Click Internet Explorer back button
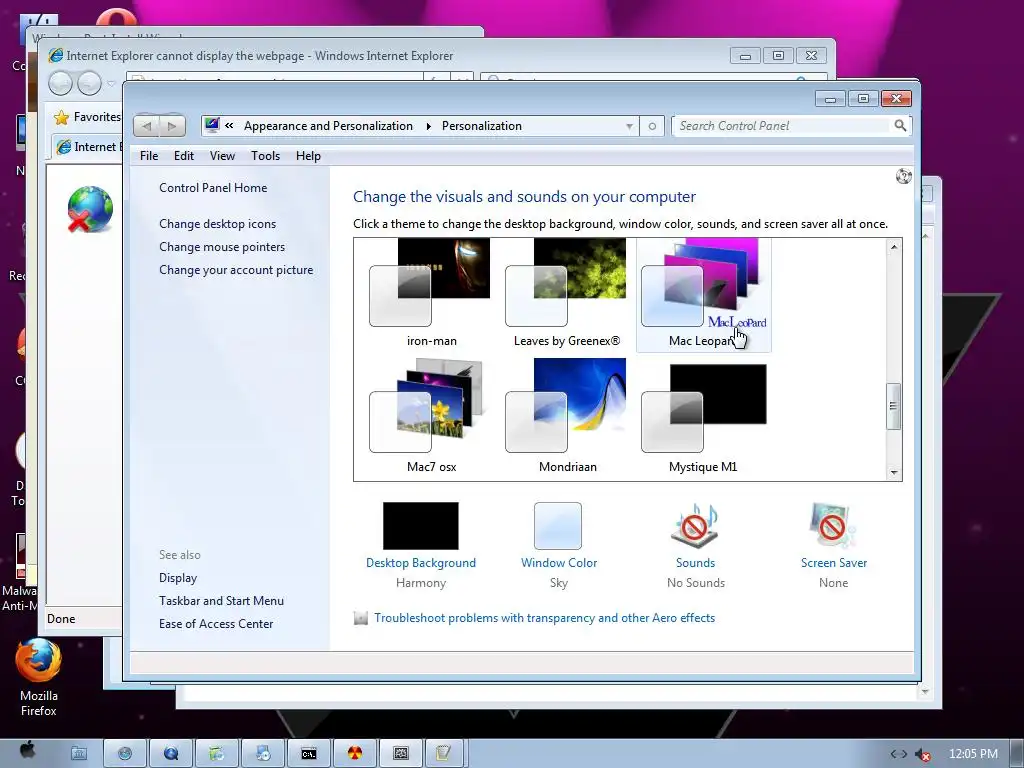Screen dimensions: 1024x768 [x=61, y=84]
